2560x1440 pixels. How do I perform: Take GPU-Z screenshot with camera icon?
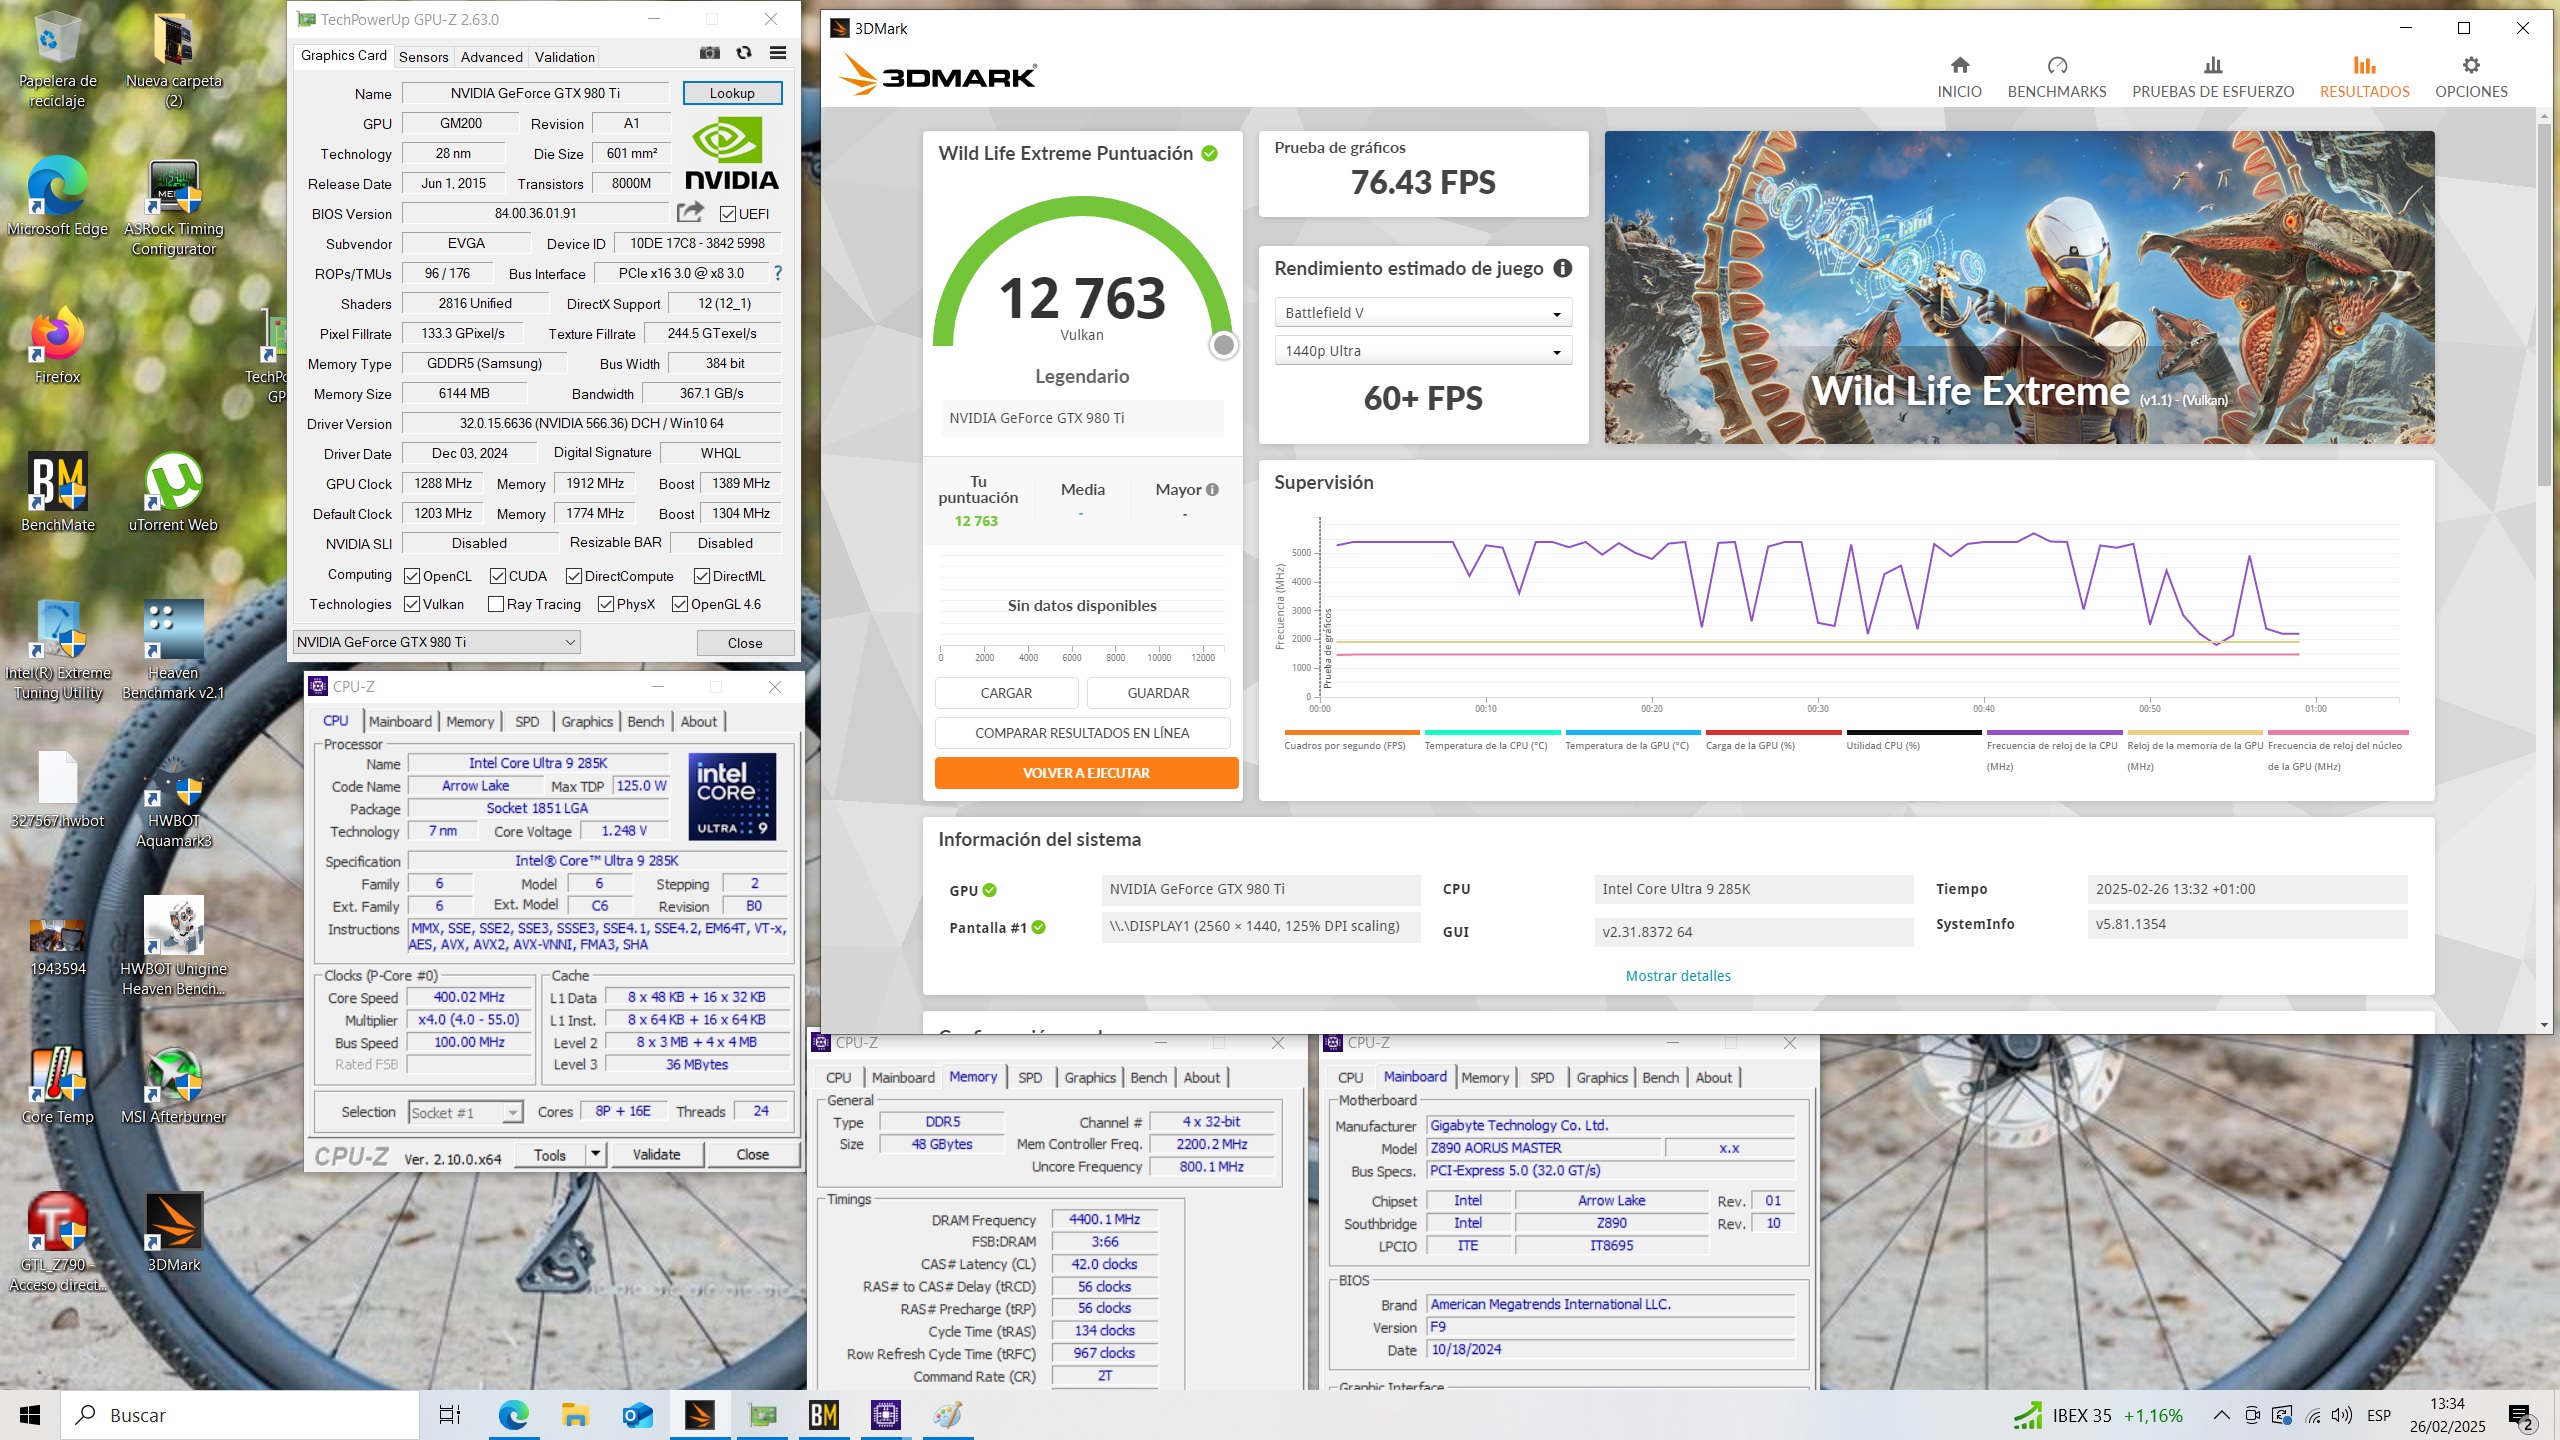(710, 54)
